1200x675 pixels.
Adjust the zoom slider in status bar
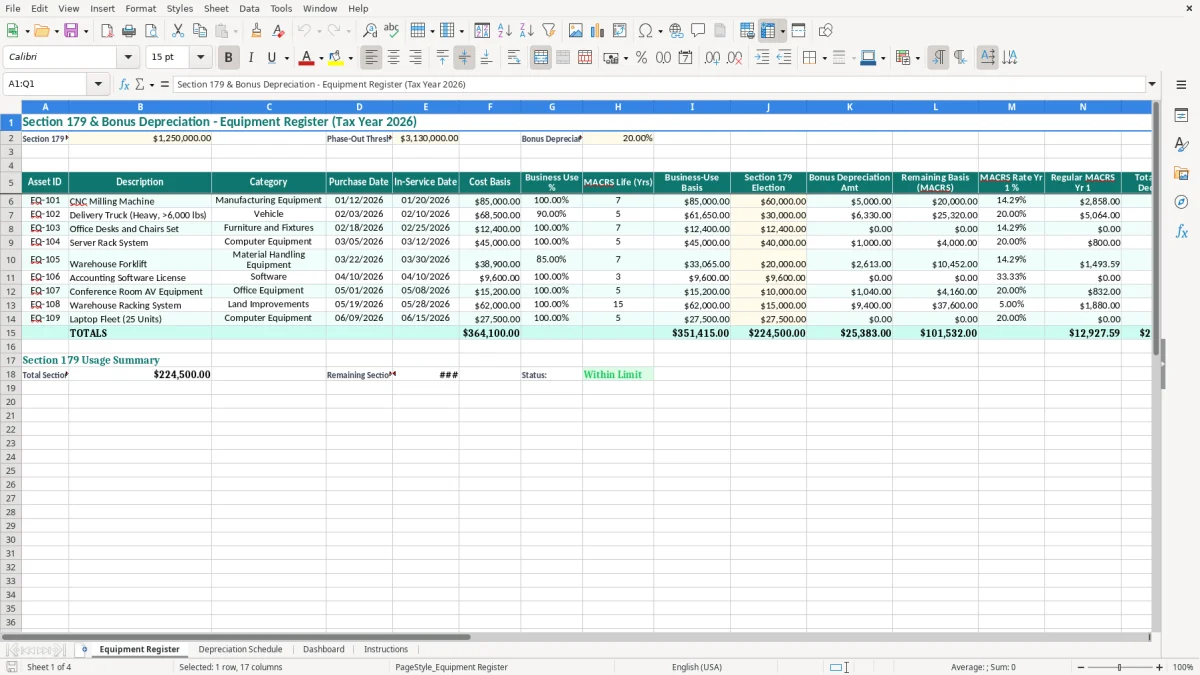(1119, 667)
